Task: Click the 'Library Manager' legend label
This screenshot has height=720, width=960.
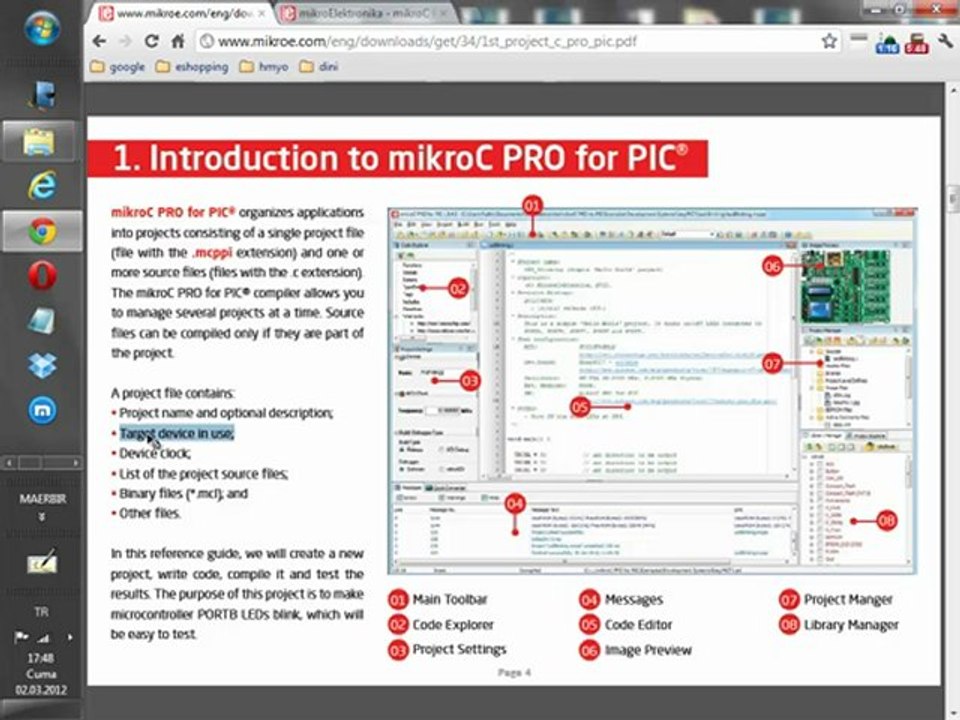Action: (851, 625)
